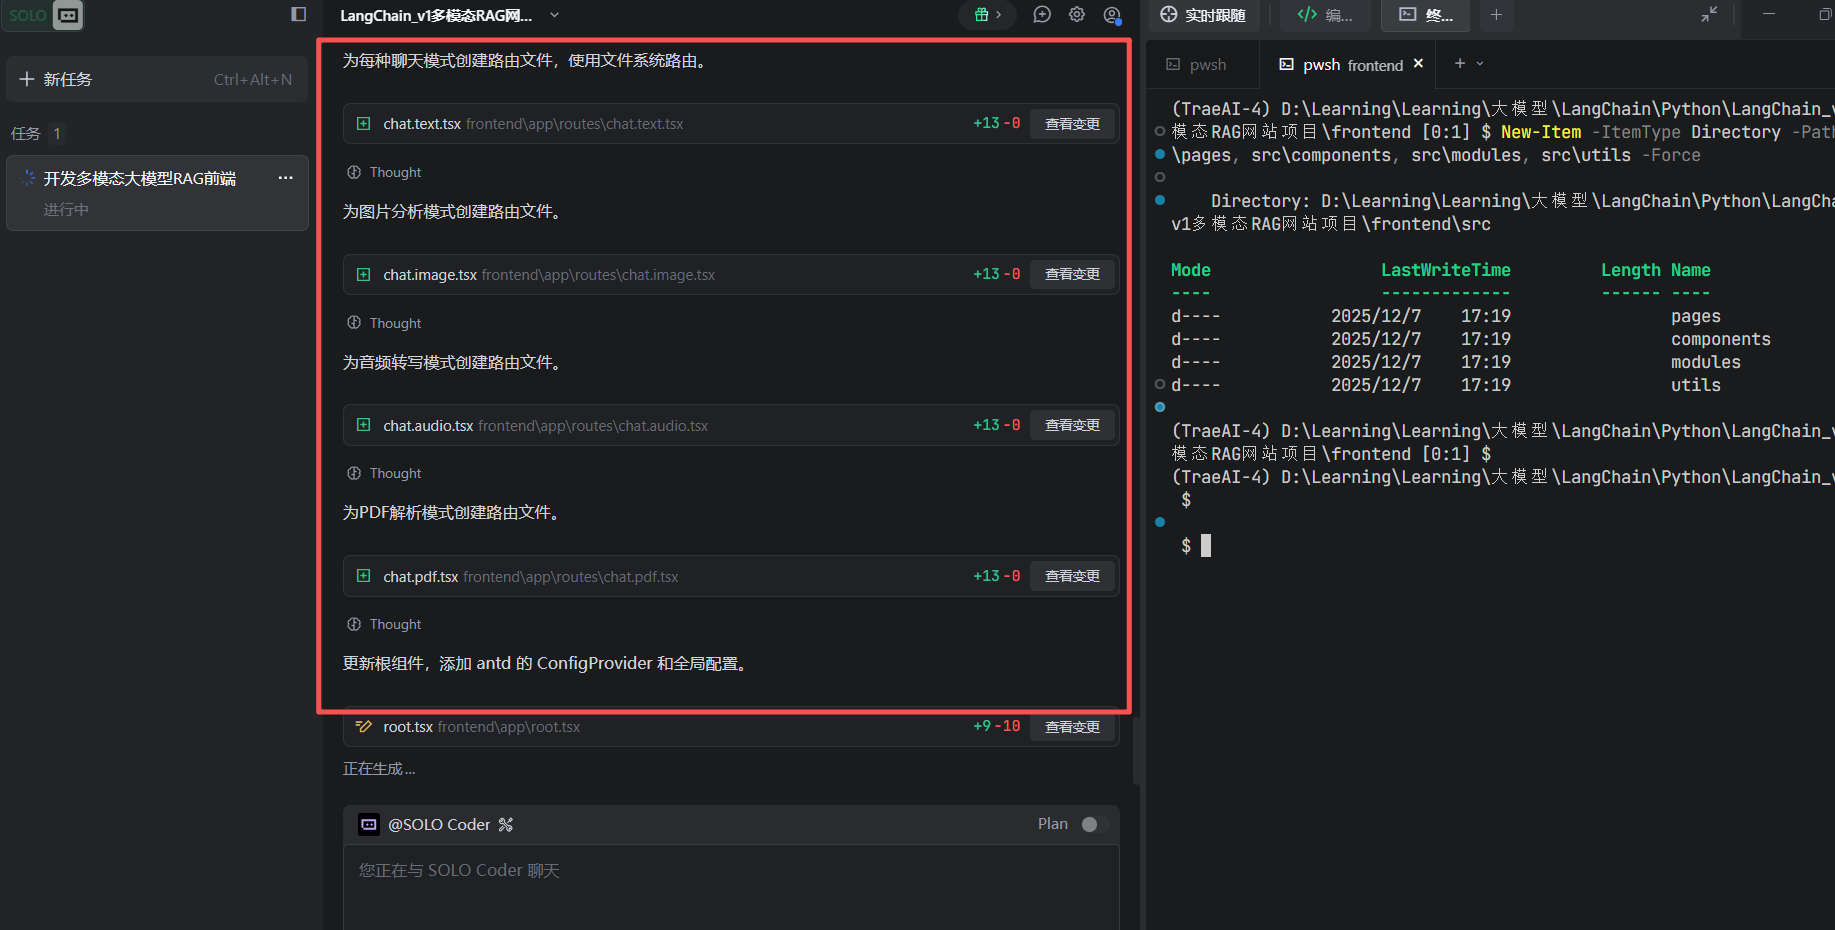Close the pwsh frontend terminal tab

click(x=1418, y=63)
